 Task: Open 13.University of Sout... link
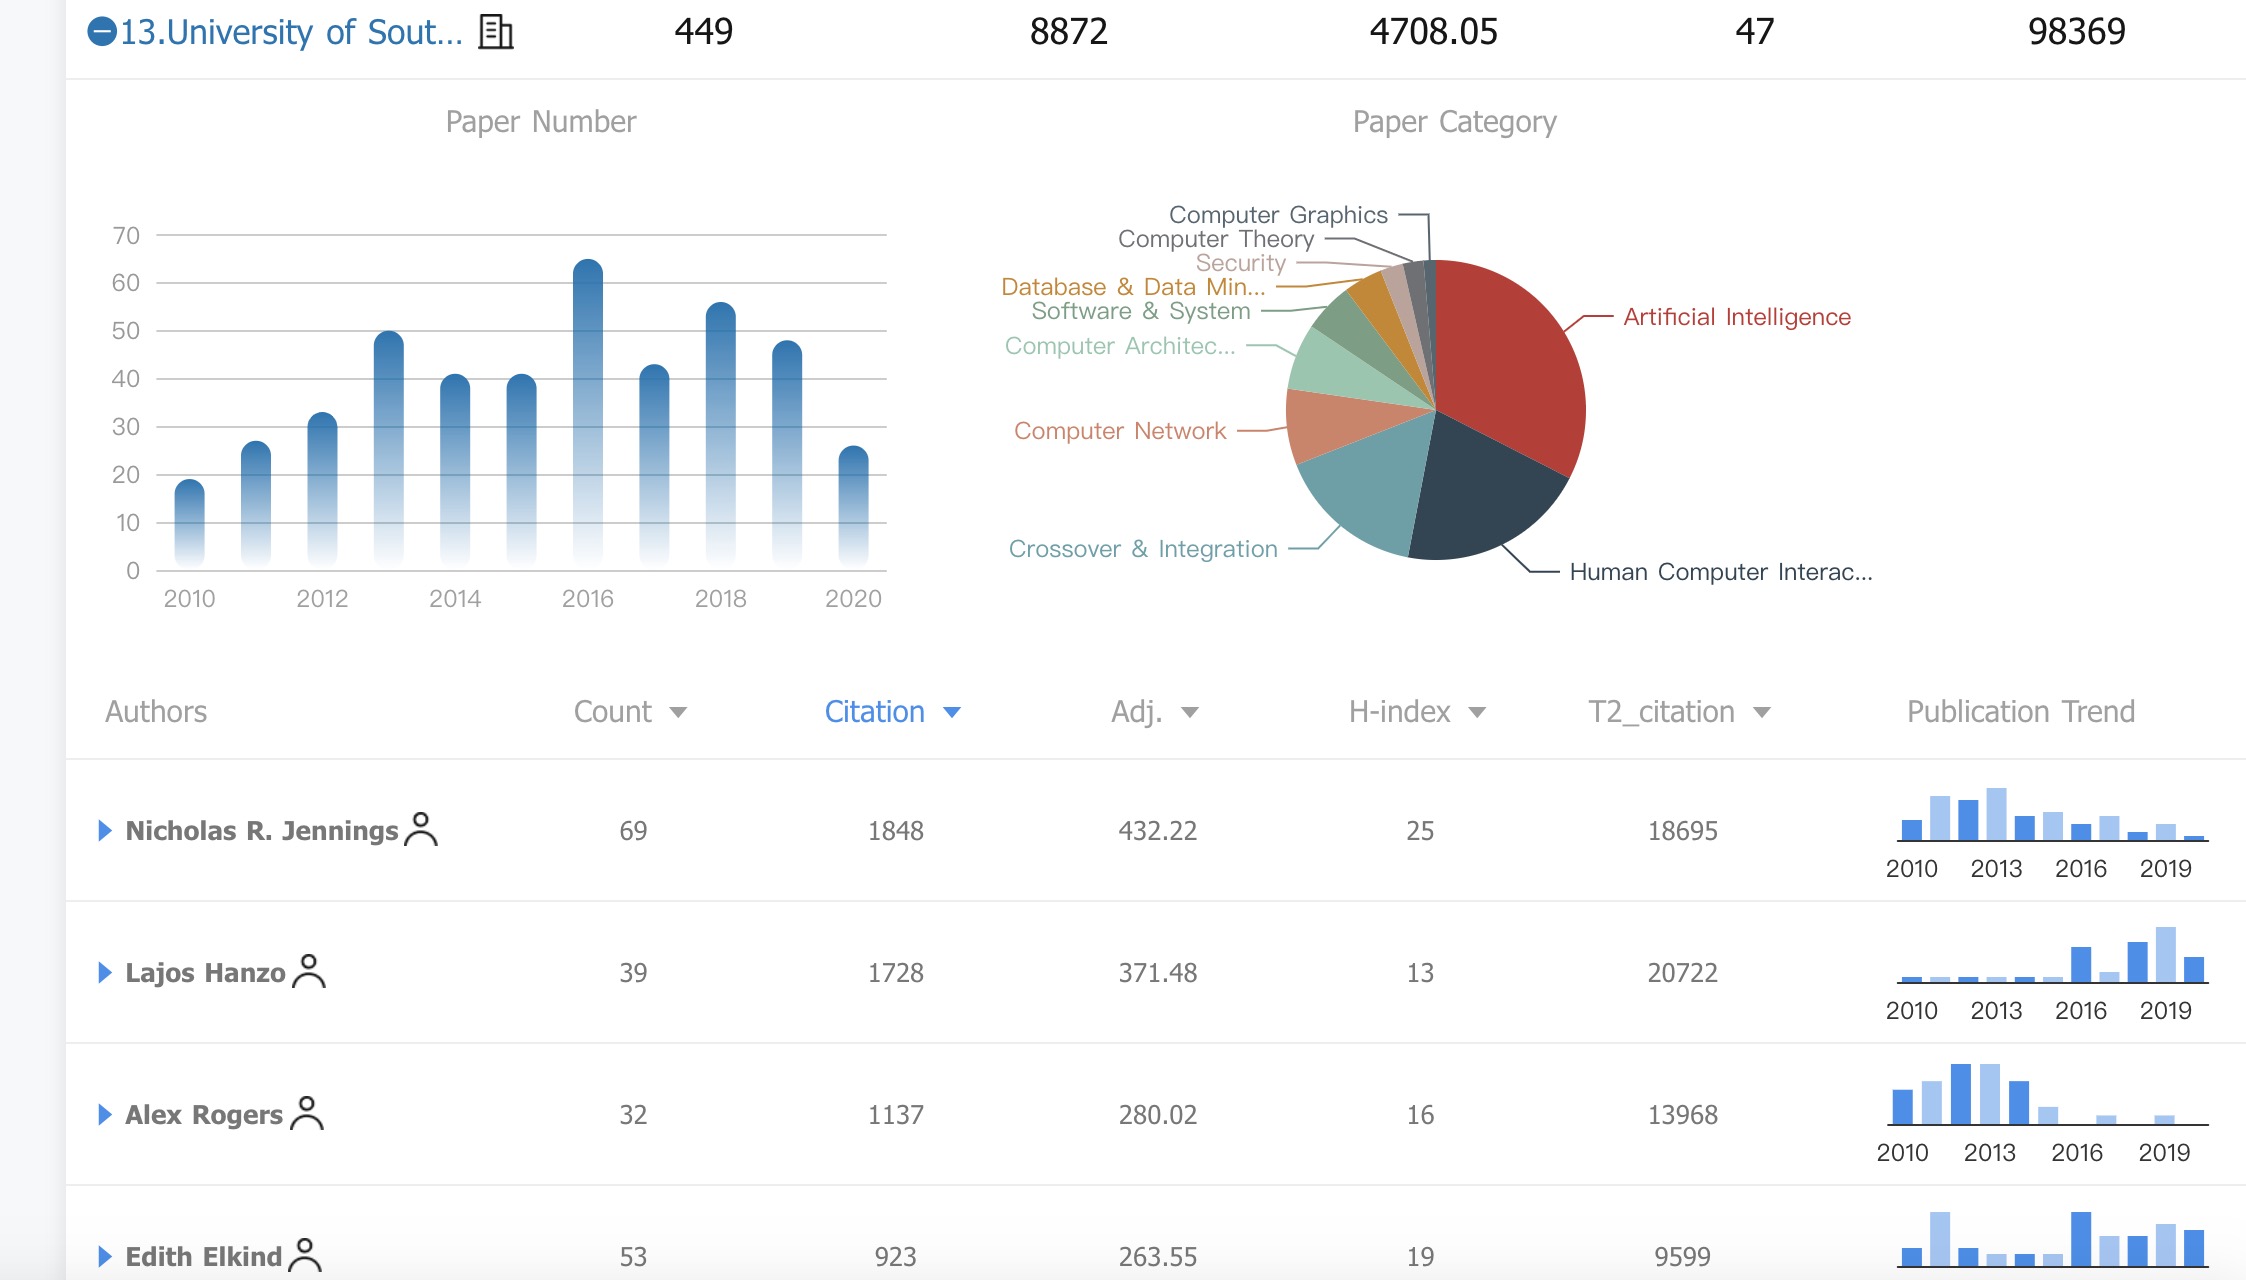(x=291, y=32)
